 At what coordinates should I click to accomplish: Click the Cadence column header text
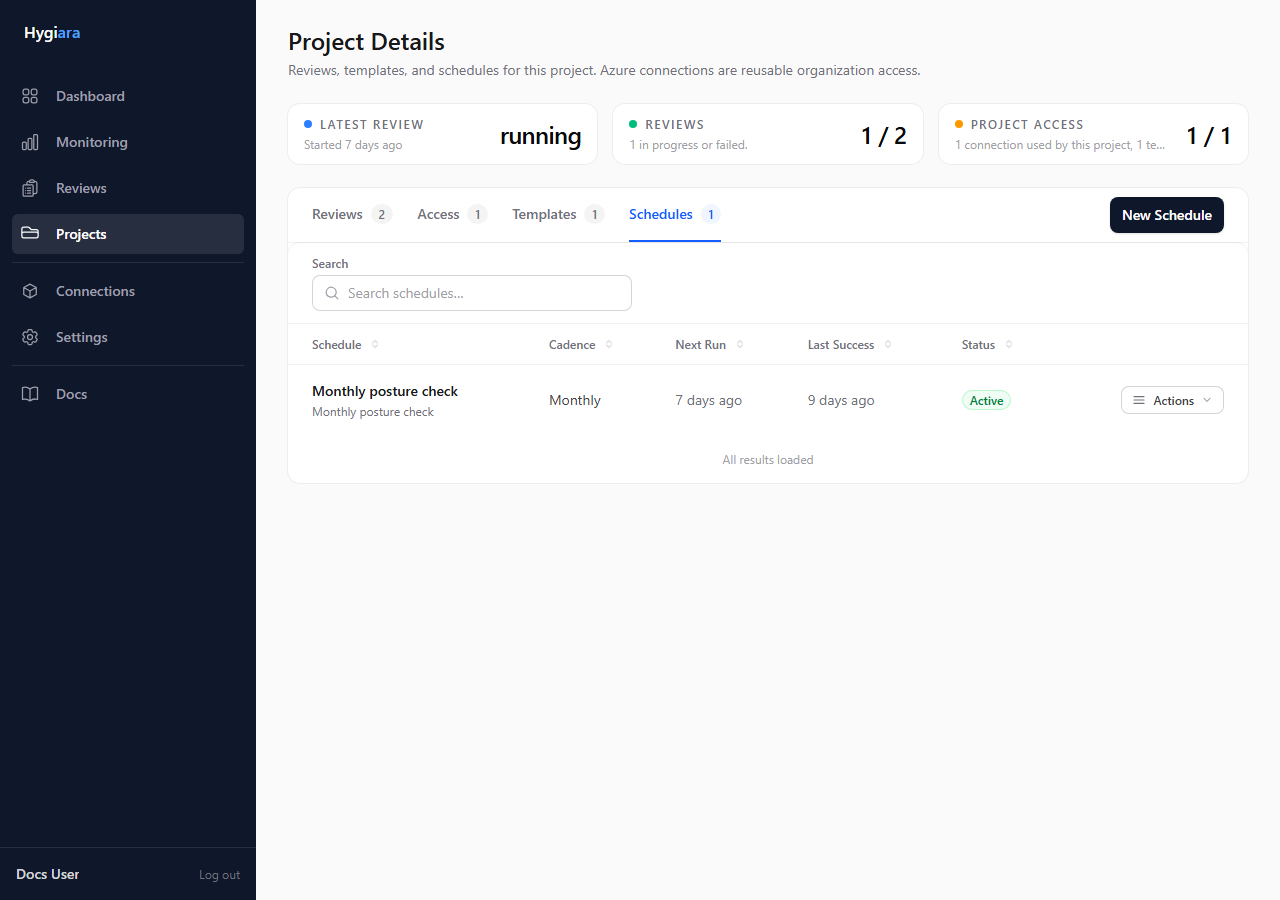point(572,345)
